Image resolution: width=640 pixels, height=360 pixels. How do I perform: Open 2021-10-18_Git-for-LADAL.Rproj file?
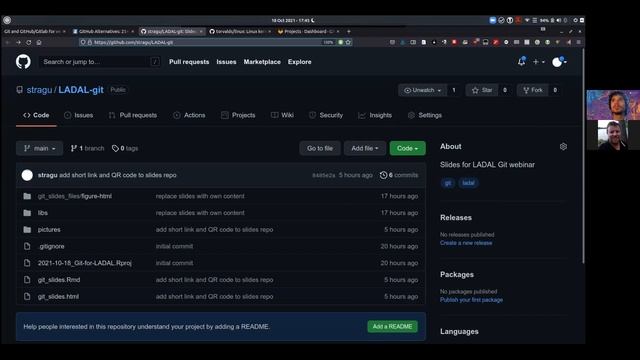84,263
